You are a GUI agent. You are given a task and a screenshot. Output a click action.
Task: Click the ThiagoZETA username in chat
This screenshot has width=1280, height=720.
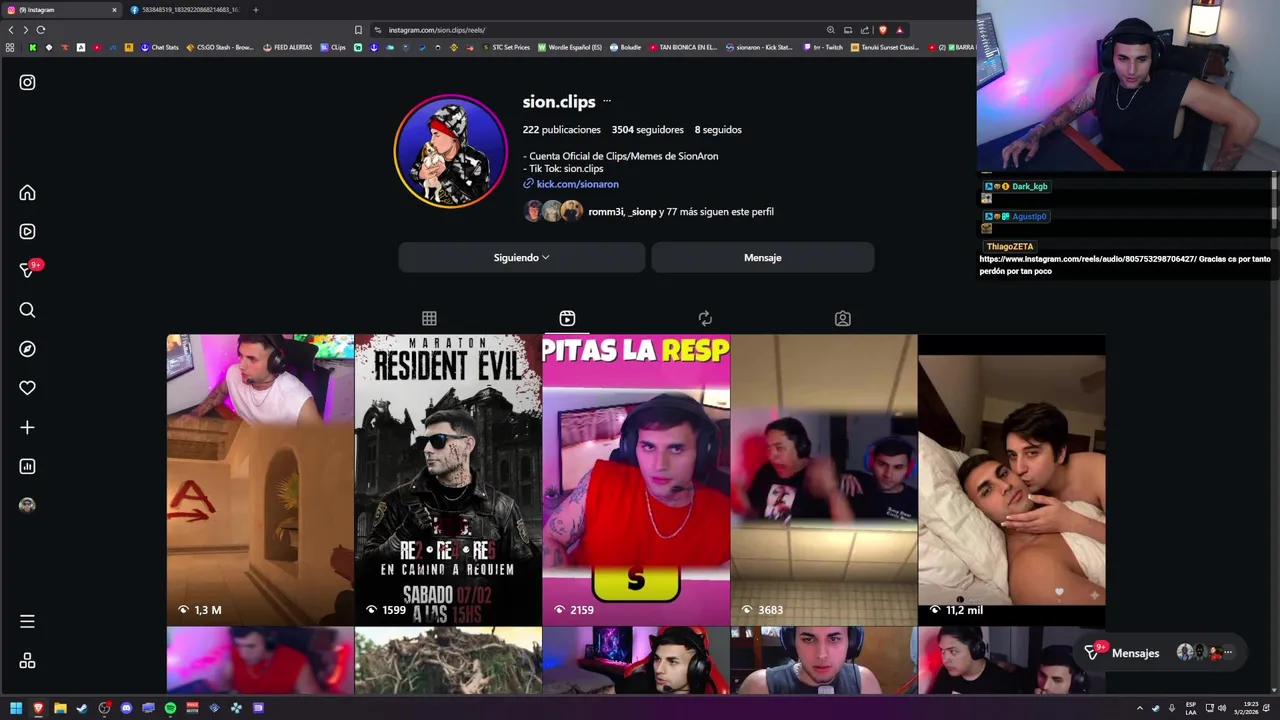(x=1010, y=246)
